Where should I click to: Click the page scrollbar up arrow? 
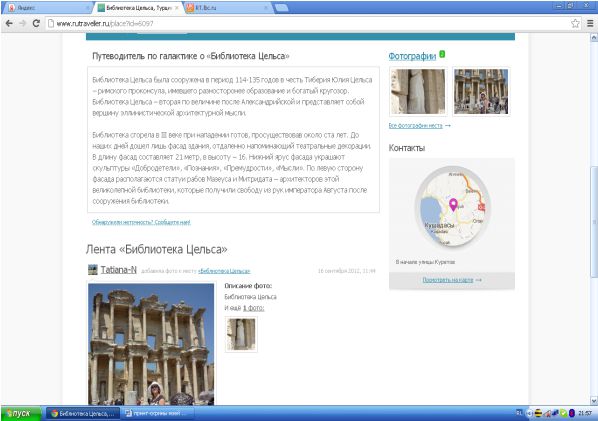[x=594, y=37]
